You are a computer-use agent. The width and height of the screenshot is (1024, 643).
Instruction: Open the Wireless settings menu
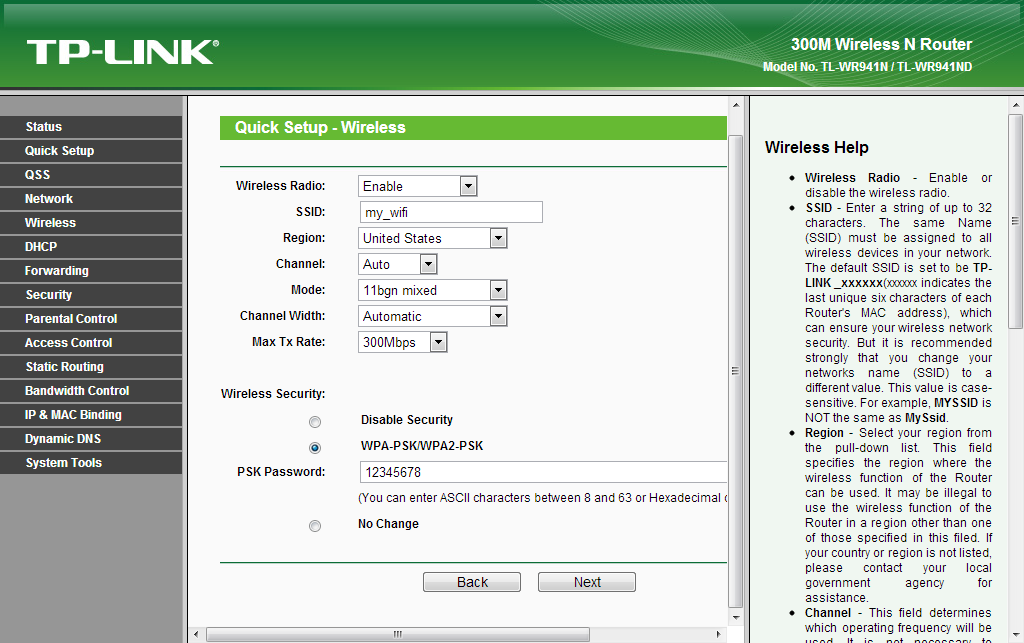(x=91, y=223)
